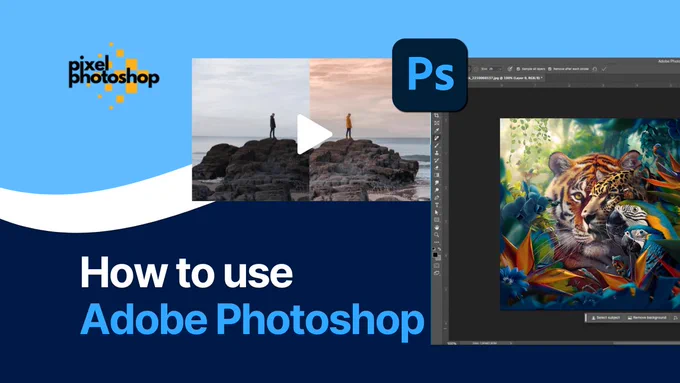
Task: Choose the Type tool
Action: coord(437,205)
